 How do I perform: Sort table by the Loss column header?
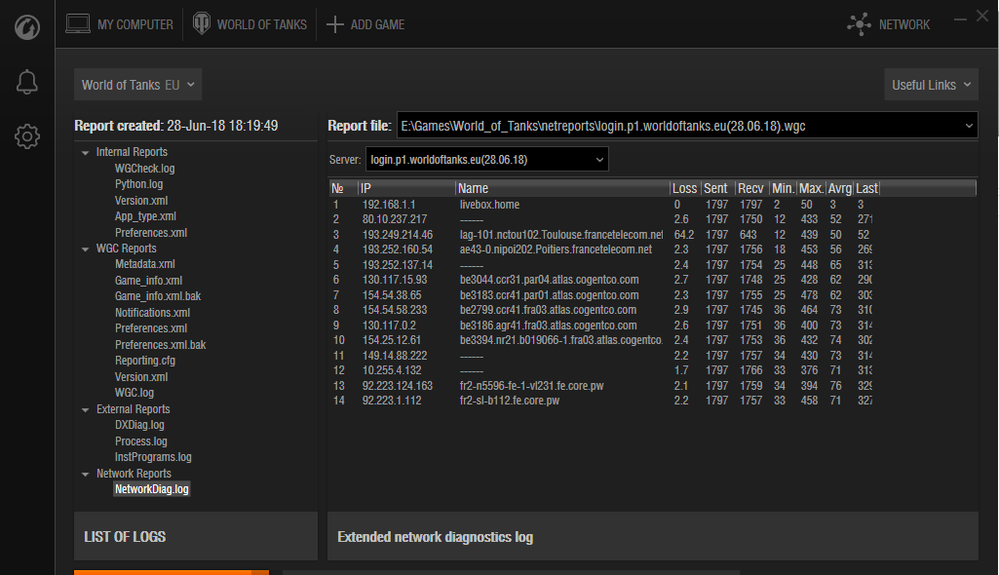pyautogui.click(x=684, y=188)
